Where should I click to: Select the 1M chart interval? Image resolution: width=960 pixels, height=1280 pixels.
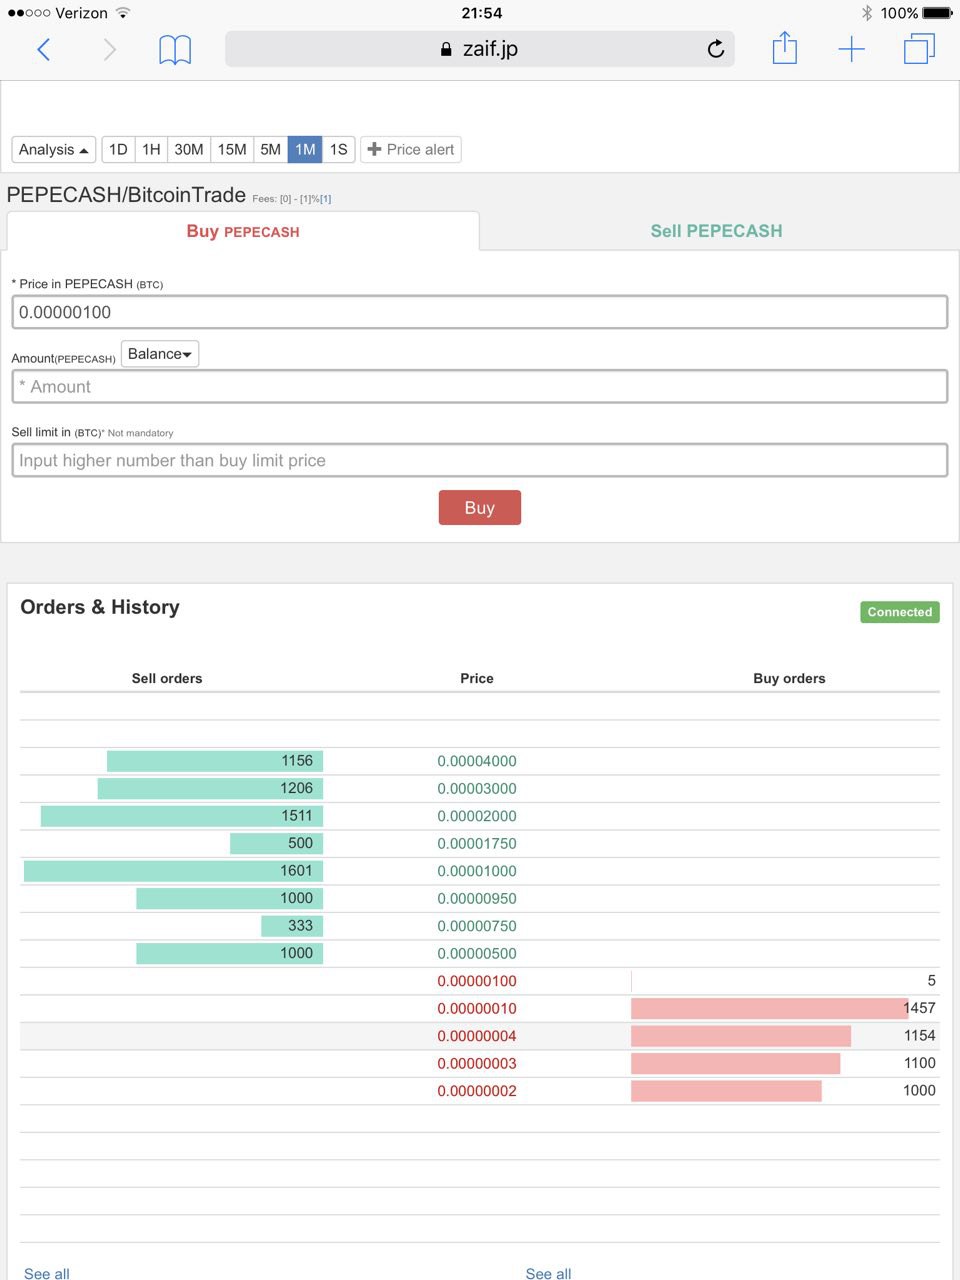click(x=305, y=149)
